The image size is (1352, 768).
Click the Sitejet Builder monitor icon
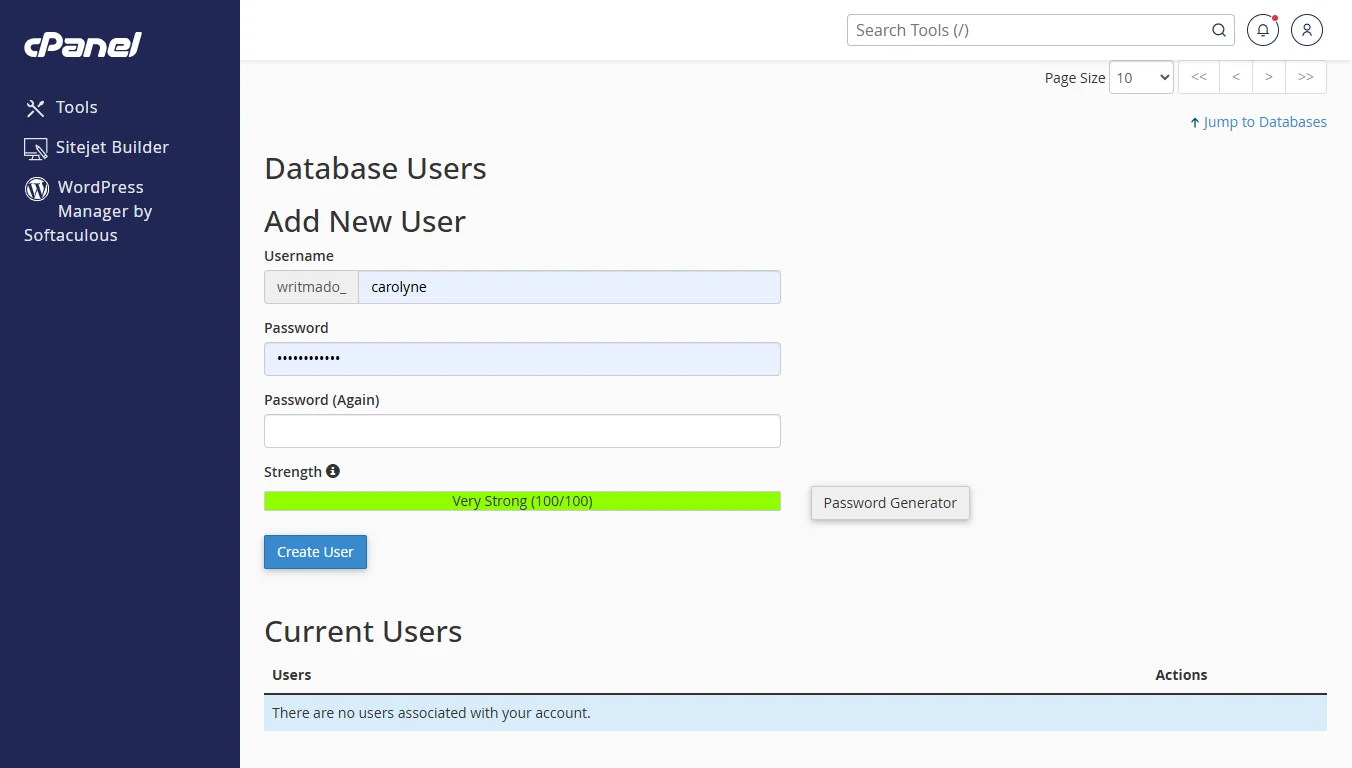[36, 148]
